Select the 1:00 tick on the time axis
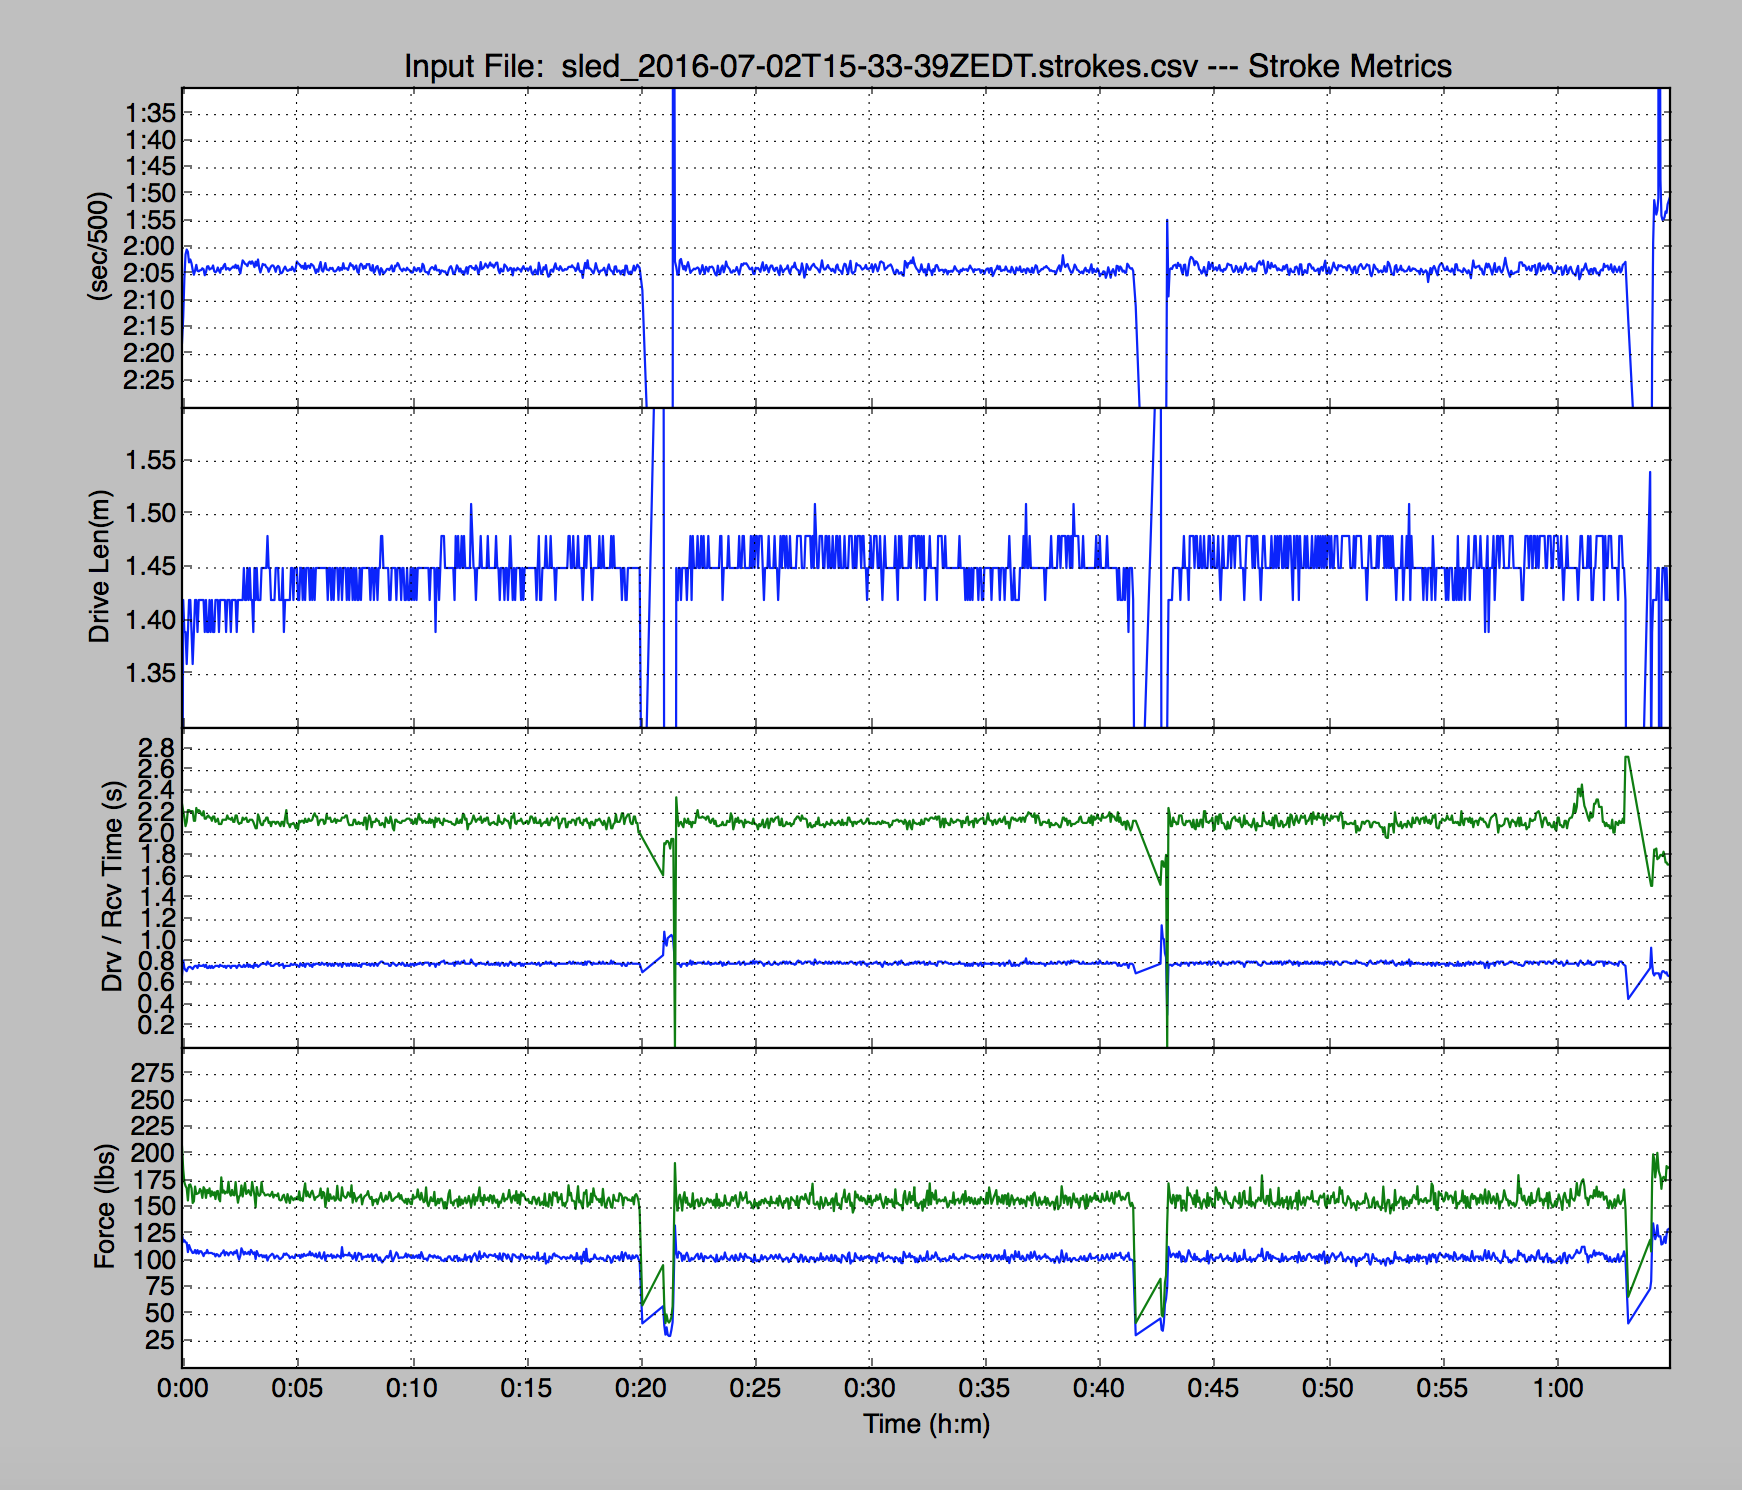The height and width of the screenshot is (1490, 1742). [1557, 1388]
